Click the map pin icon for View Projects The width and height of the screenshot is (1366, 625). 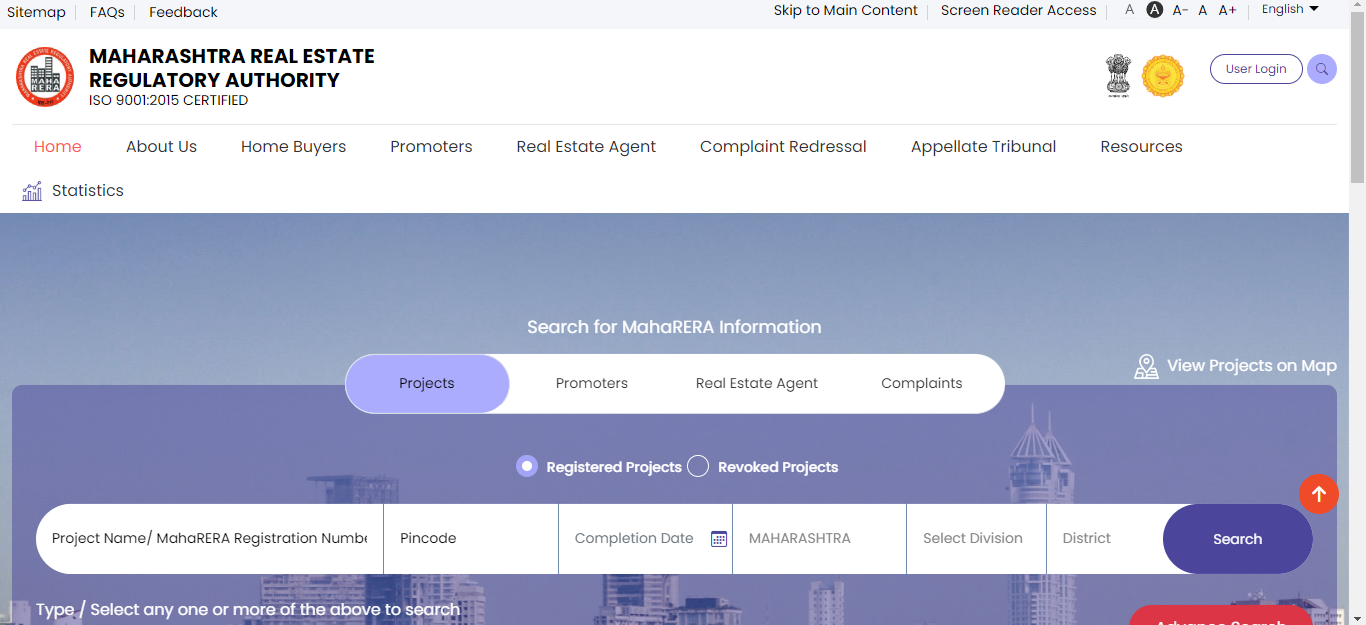coord(1146,366)
